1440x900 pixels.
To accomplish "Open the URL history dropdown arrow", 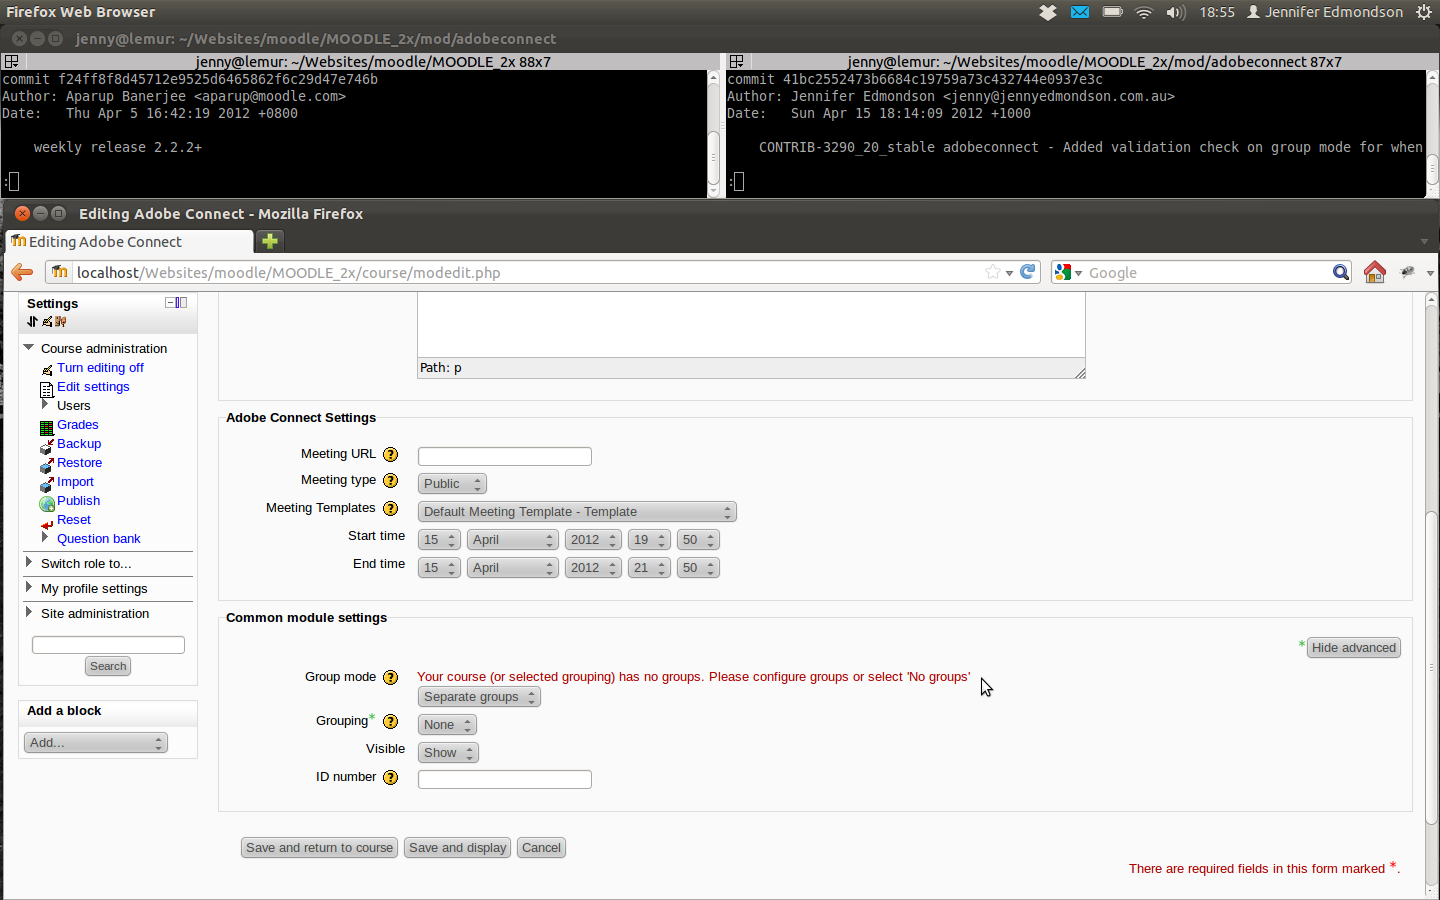I will click(1009, 273).
